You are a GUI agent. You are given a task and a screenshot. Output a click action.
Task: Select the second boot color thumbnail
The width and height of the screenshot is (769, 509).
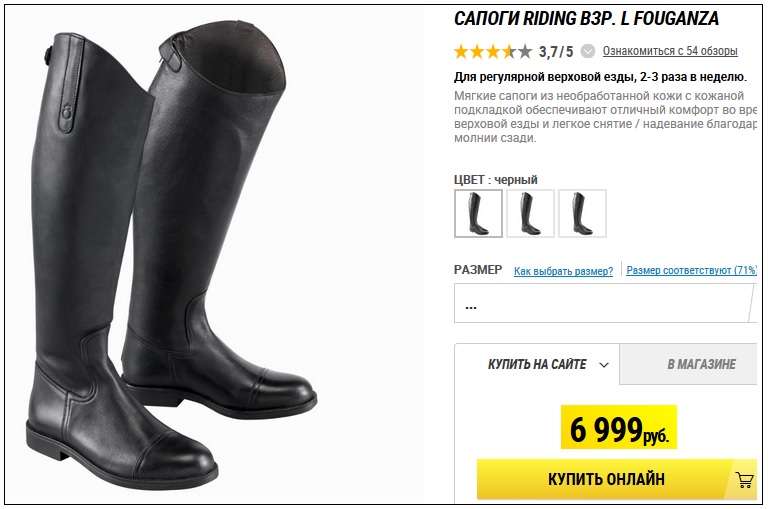(x=530, y=213)
